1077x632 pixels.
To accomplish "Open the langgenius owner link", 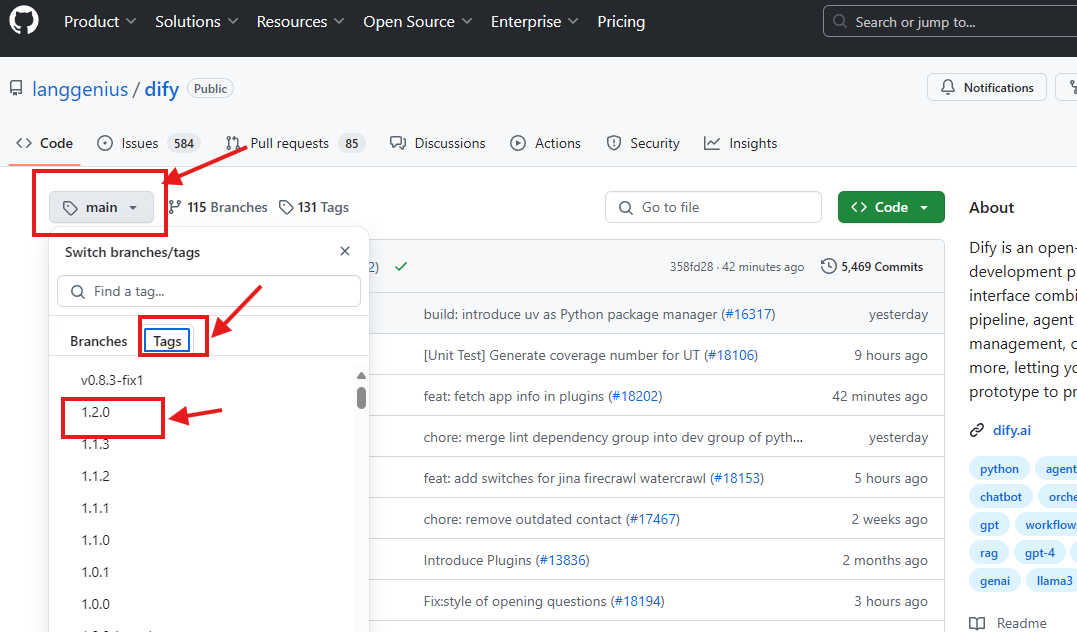I will click(x=80, y=89).
